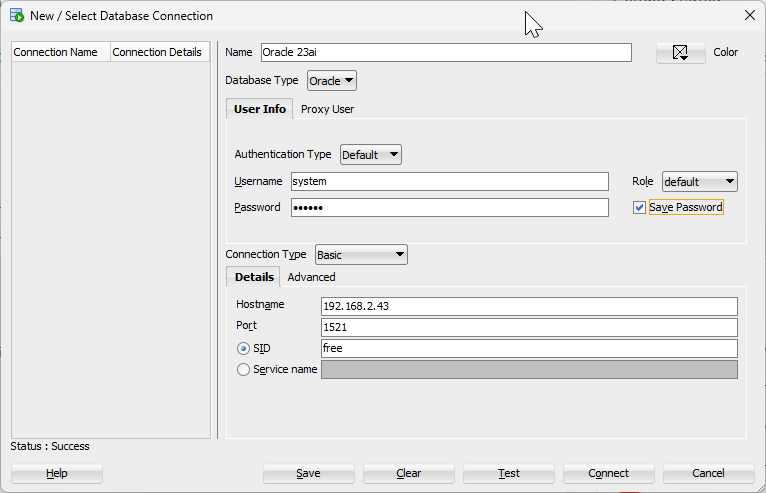
Task: Switch to the User Info tab
Action: point(259,109)
